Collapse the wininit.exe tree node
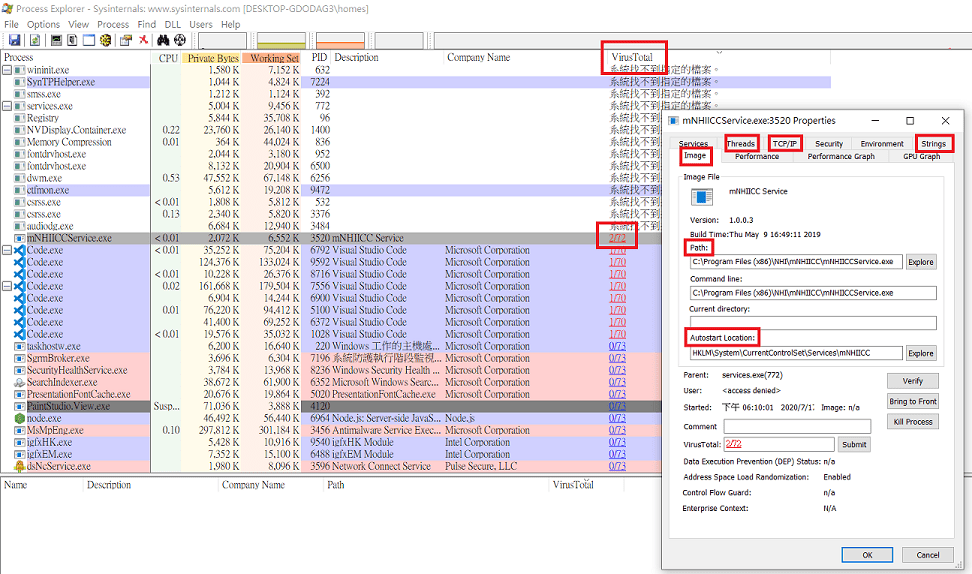Screen dimensions: 972x574 [x=7, y=70]
